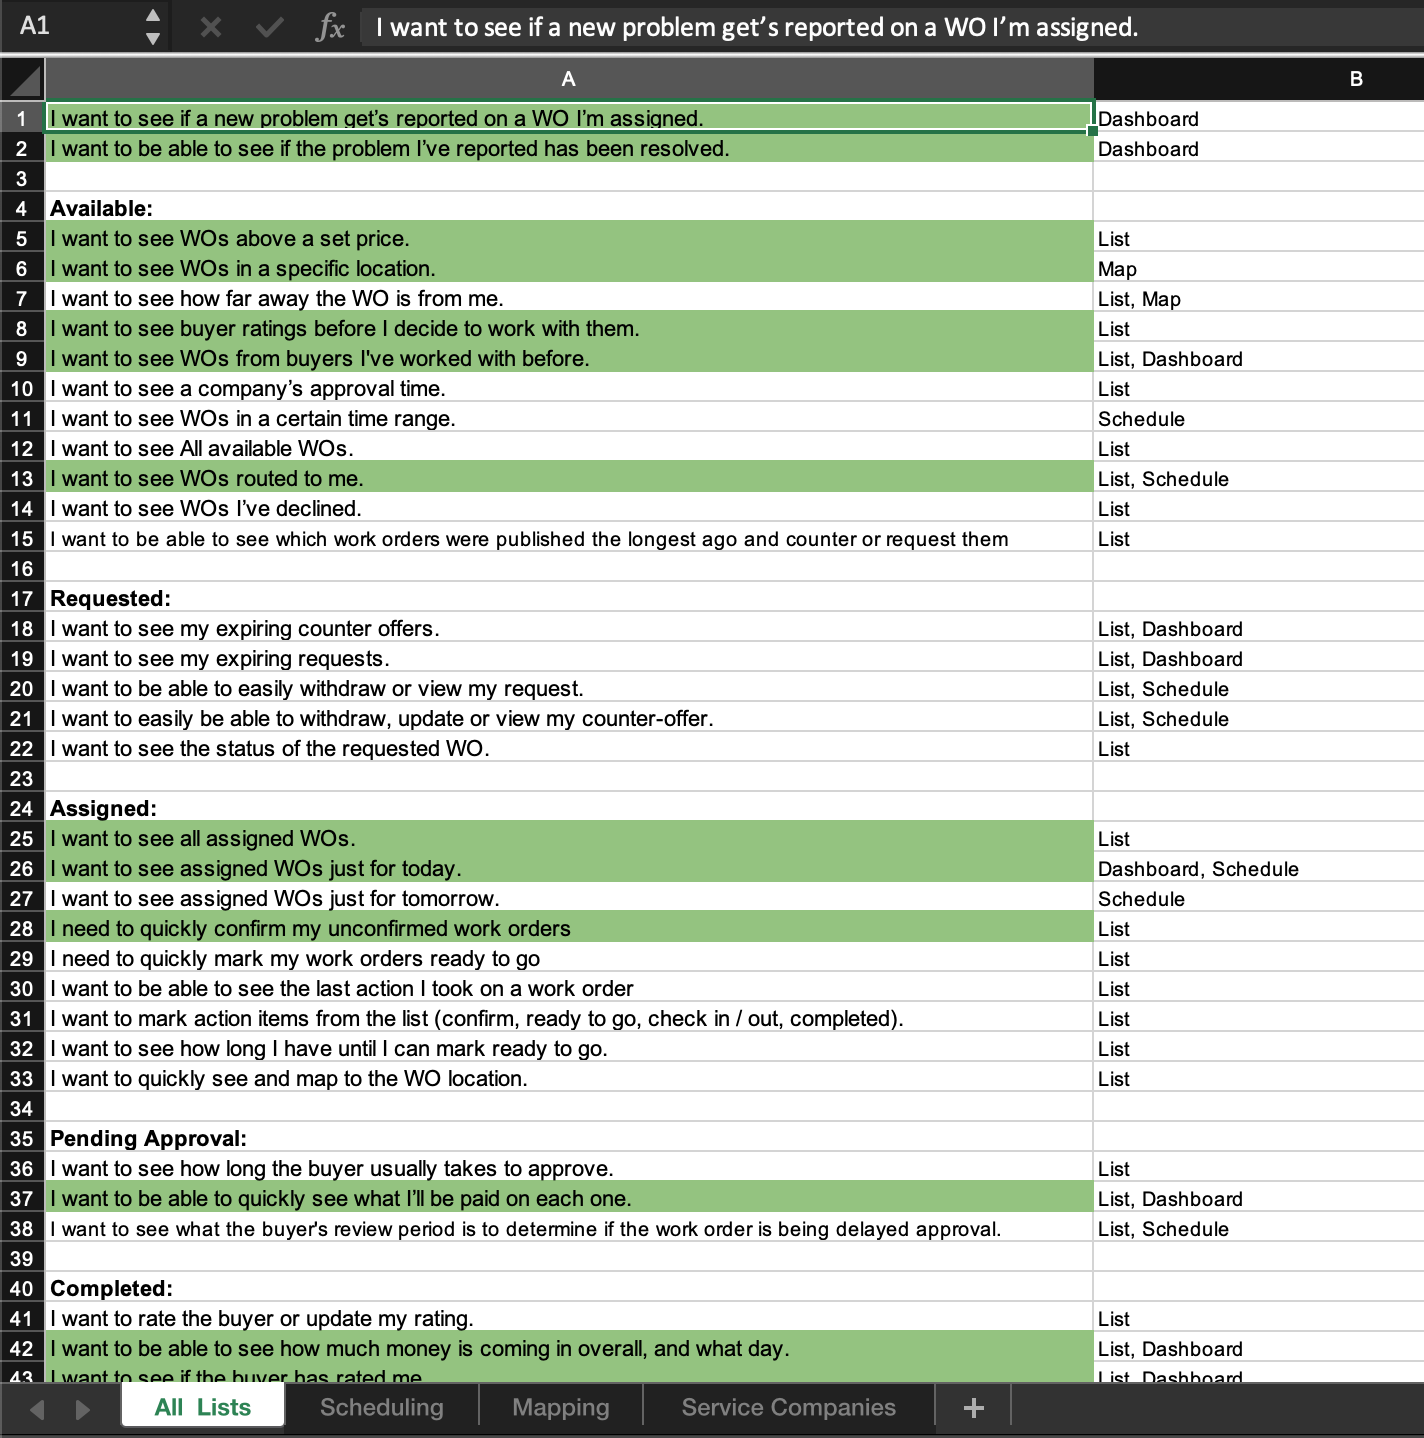This screenshot has width=1424, height=1438.
Task: Select row 35 header
Action: point(22,1138)
